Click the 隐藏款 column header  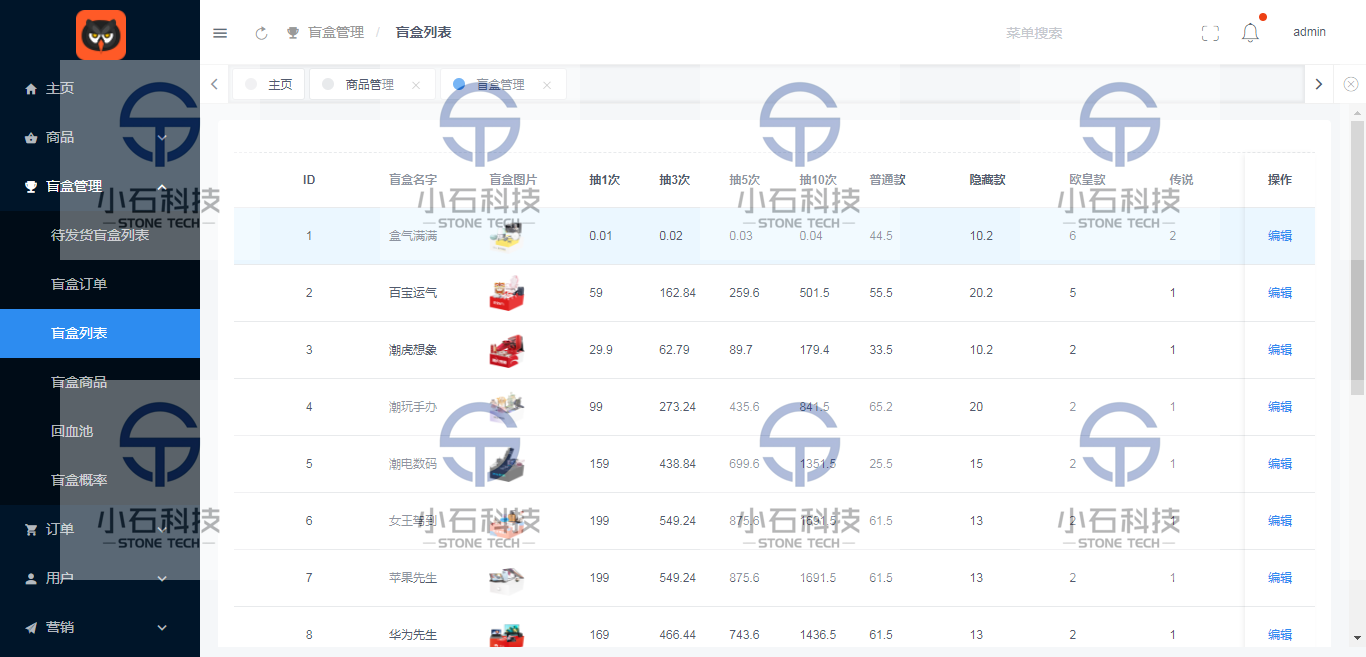pos(987,180)
